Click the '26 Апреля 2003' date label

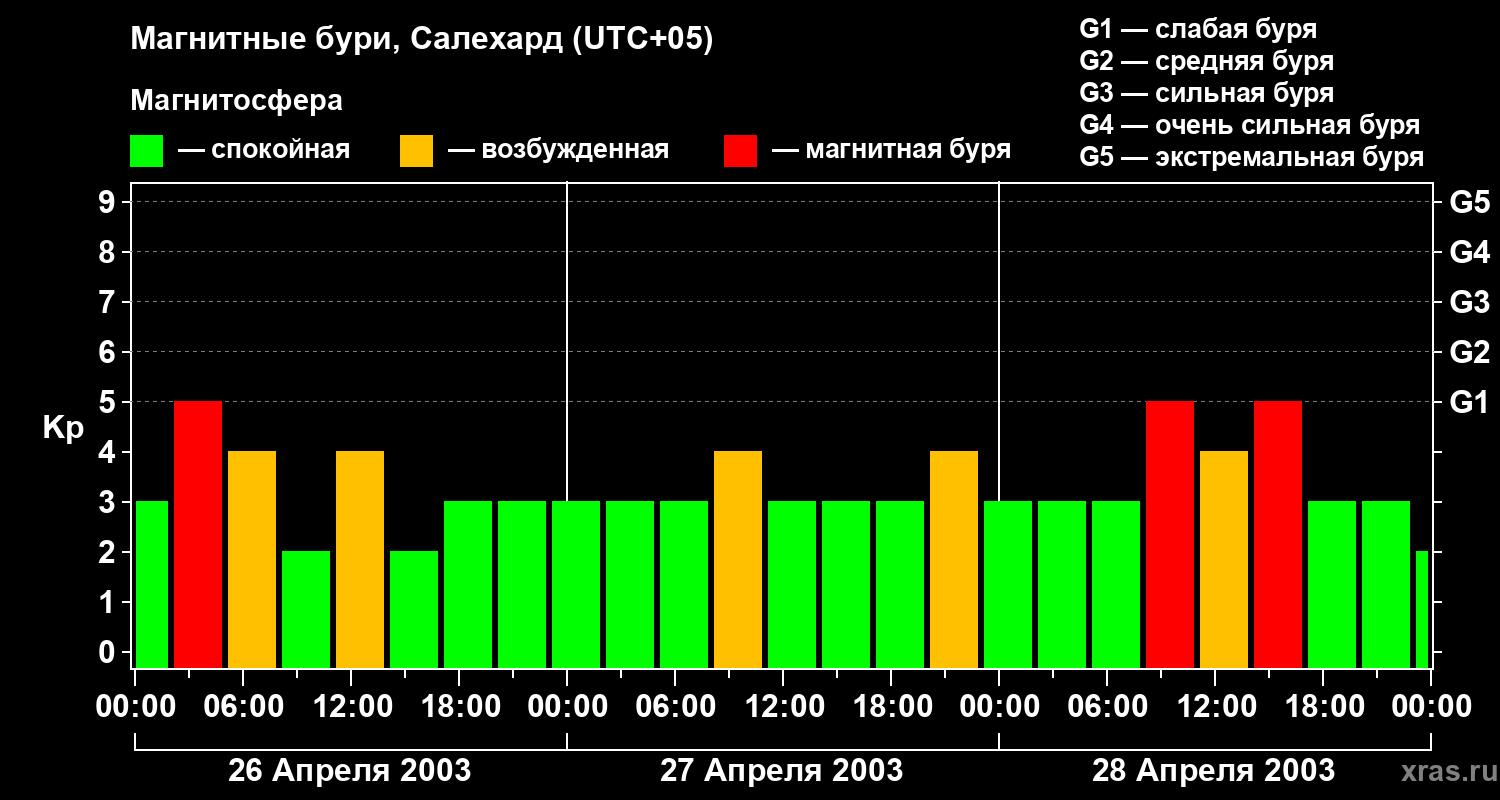[350, 771]
